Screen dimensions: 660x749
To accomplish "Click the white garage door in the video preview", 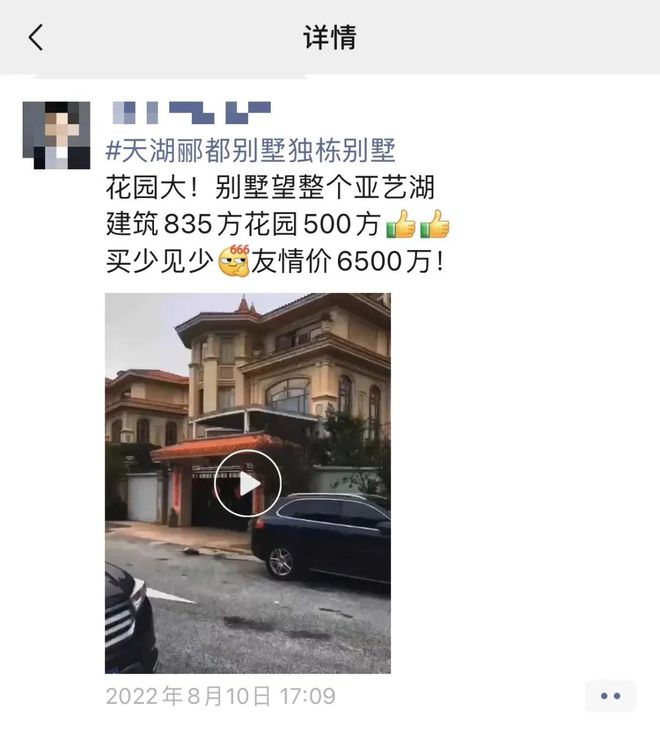I will pos(142,497).
